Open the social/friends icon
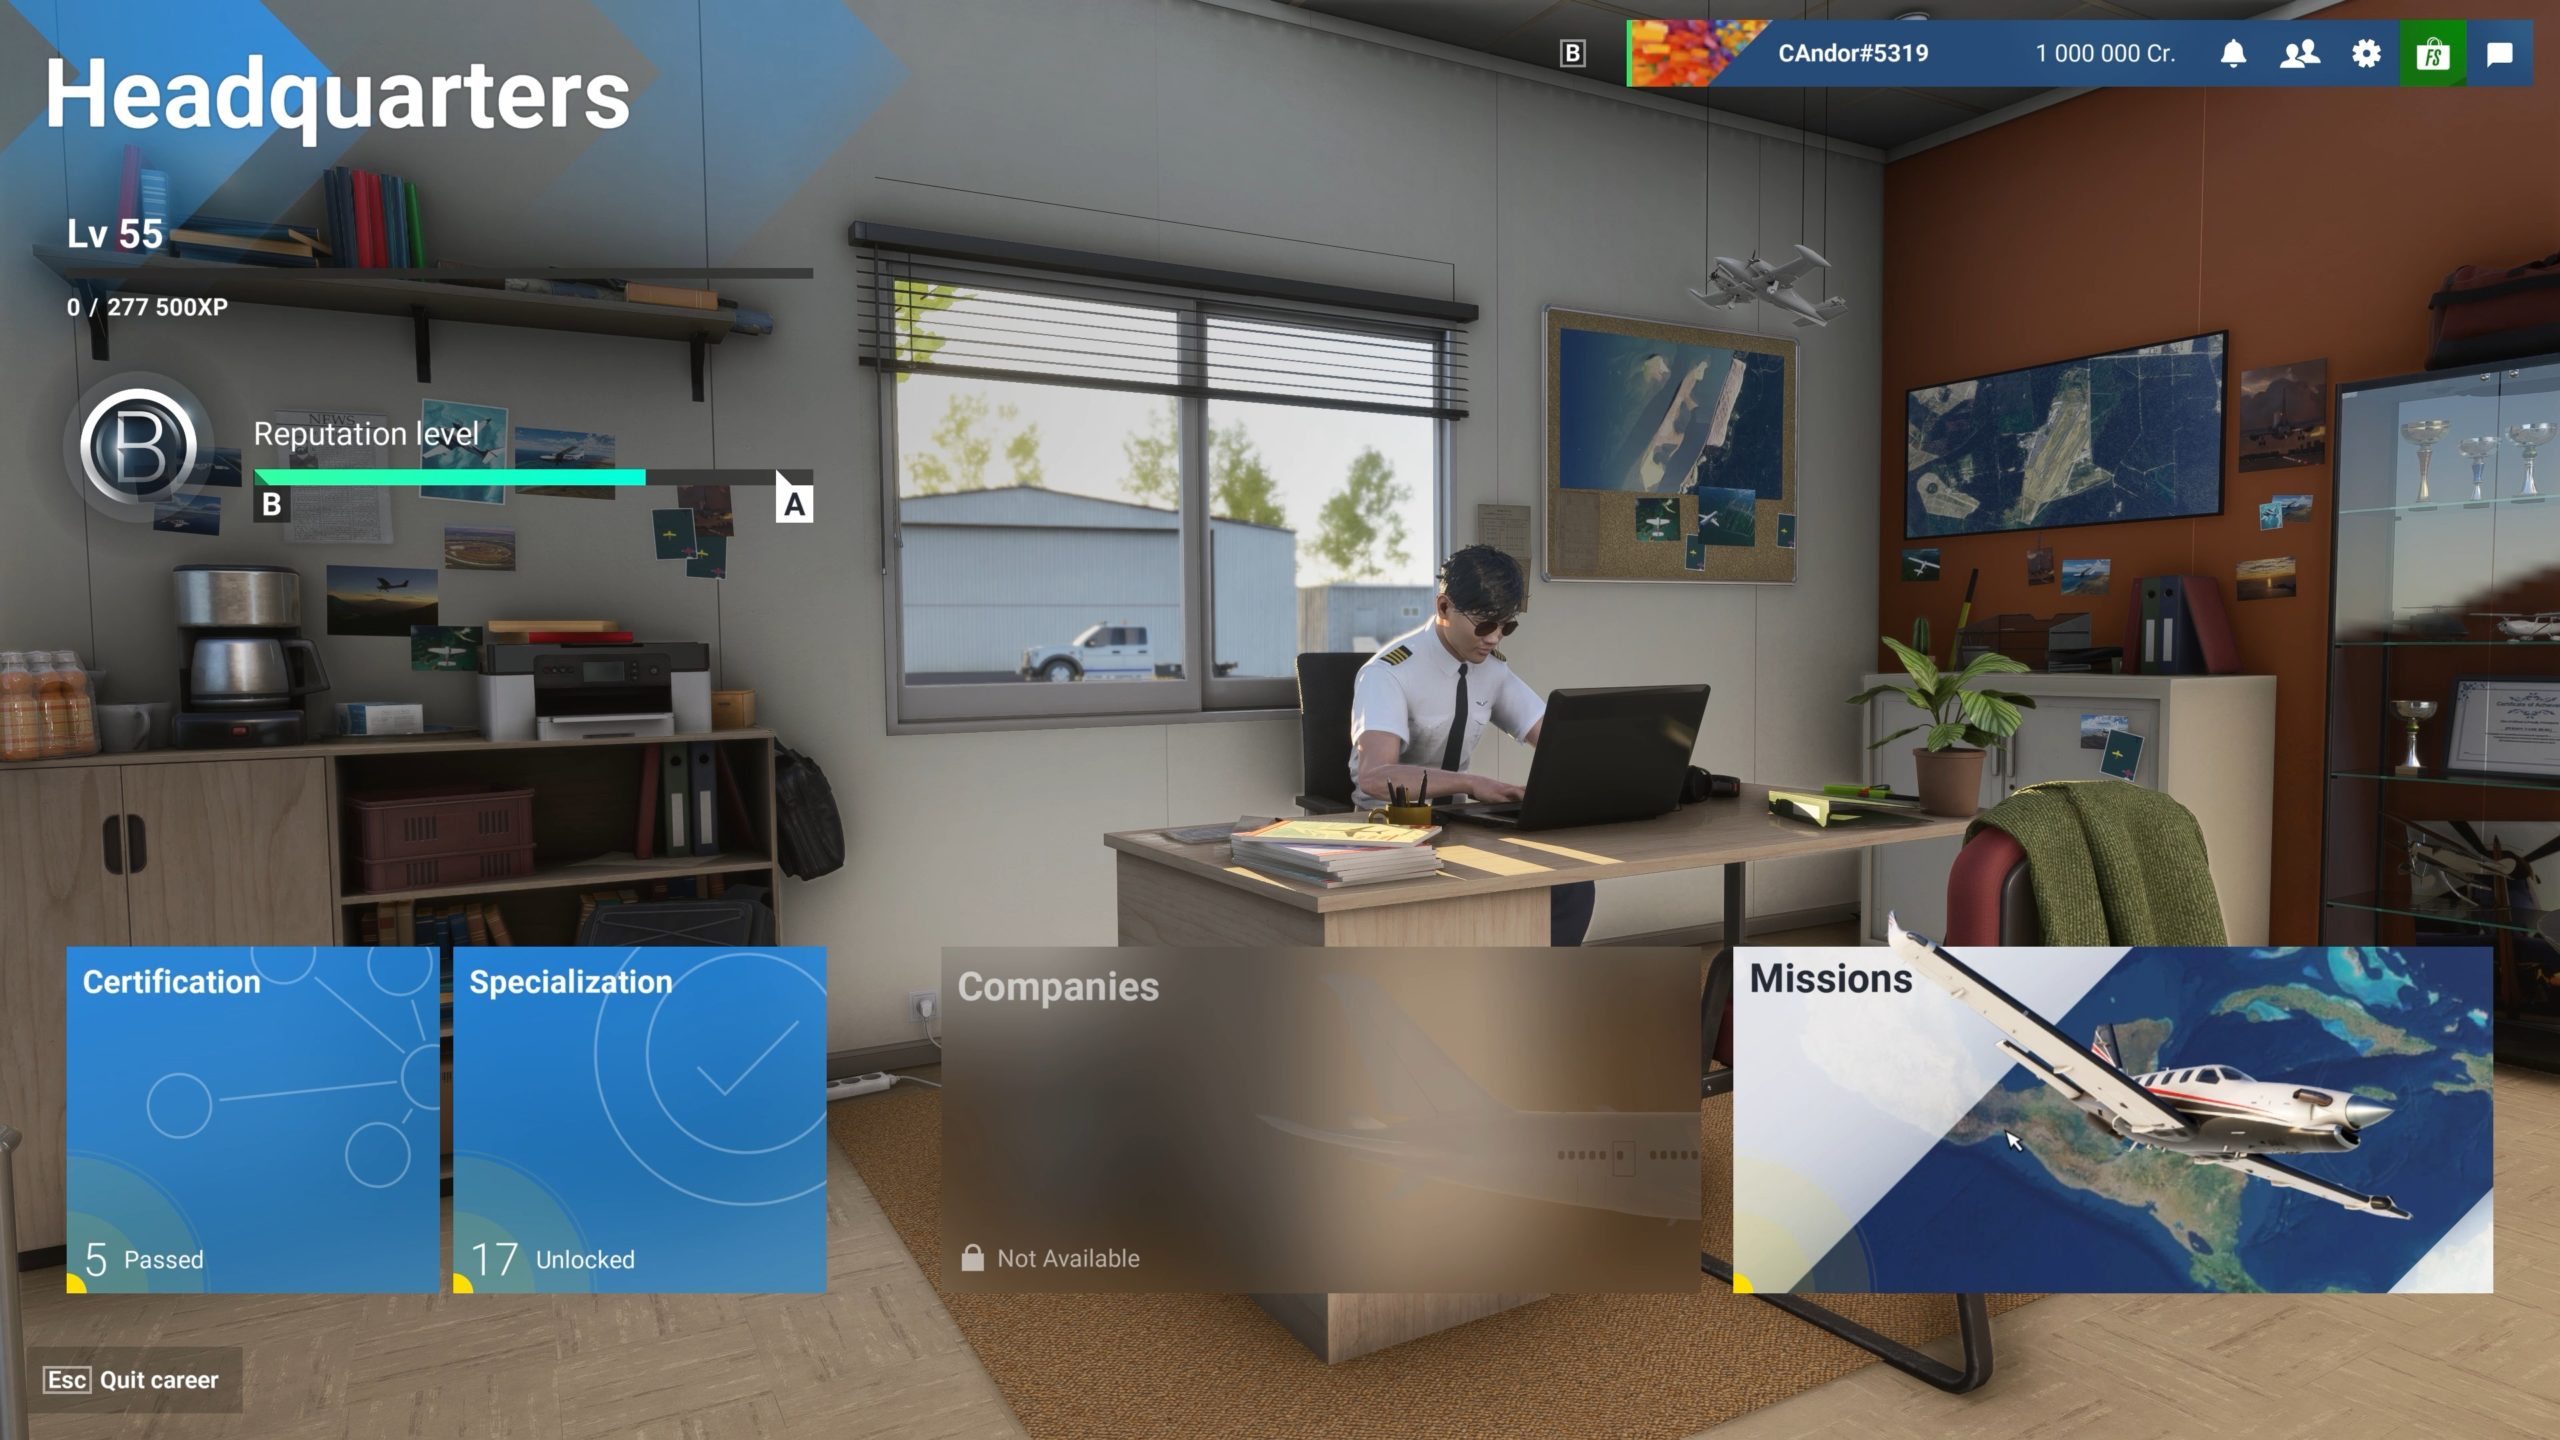 pos(2298,53)
